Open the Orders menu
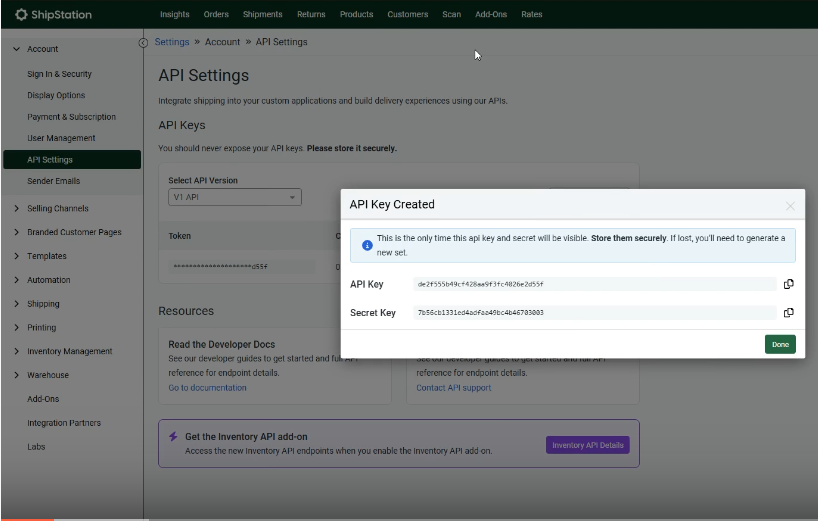818x521 pixels. pyautogui.click(x=216, y=14)
